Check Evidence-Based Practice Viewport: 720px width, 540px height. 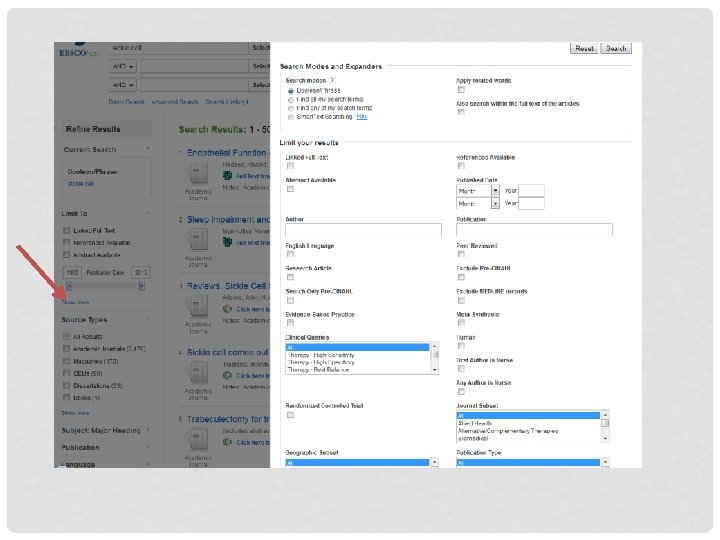click(290, 323)
